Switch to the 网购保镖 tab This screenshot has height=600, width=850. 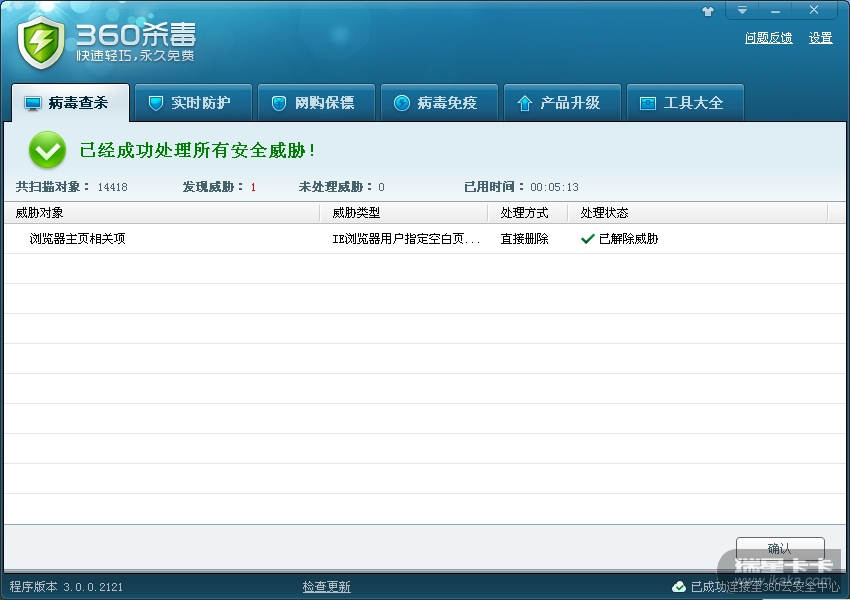[316, 102]
